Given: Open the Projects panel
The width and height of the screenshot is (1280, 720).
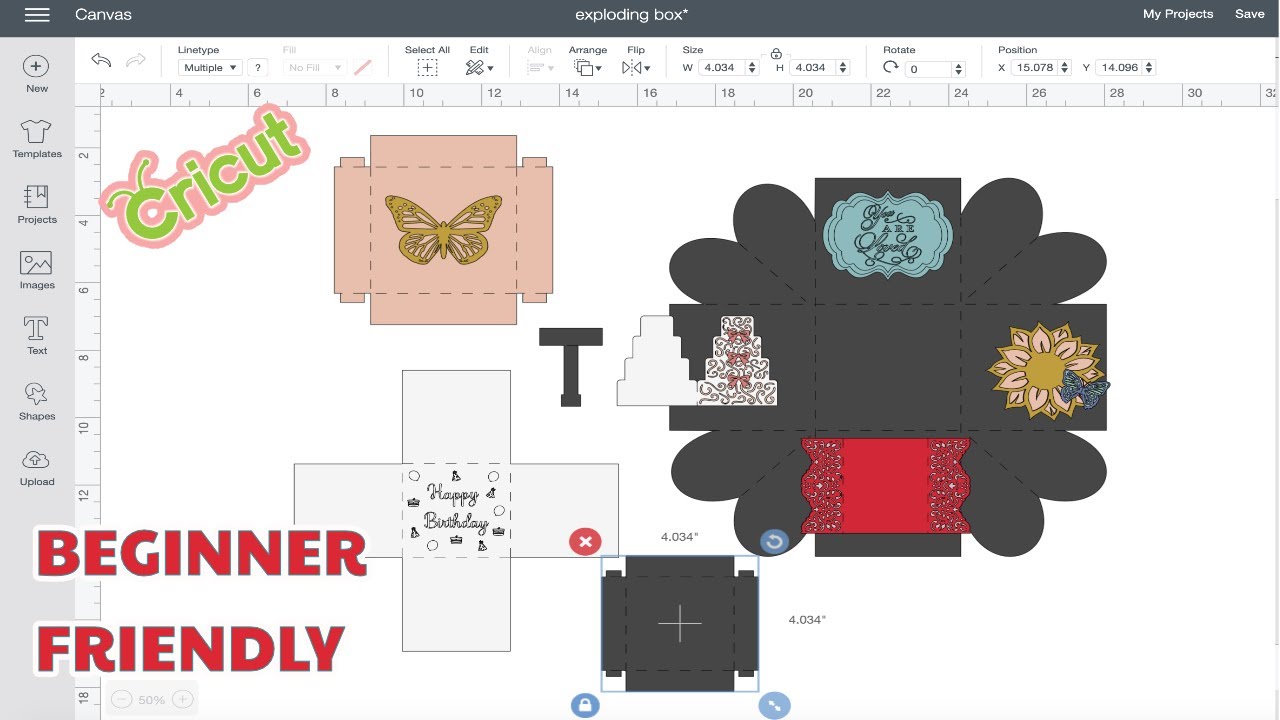Looking at the screenshot, I should pyautogui.click(x=36, y=204).
